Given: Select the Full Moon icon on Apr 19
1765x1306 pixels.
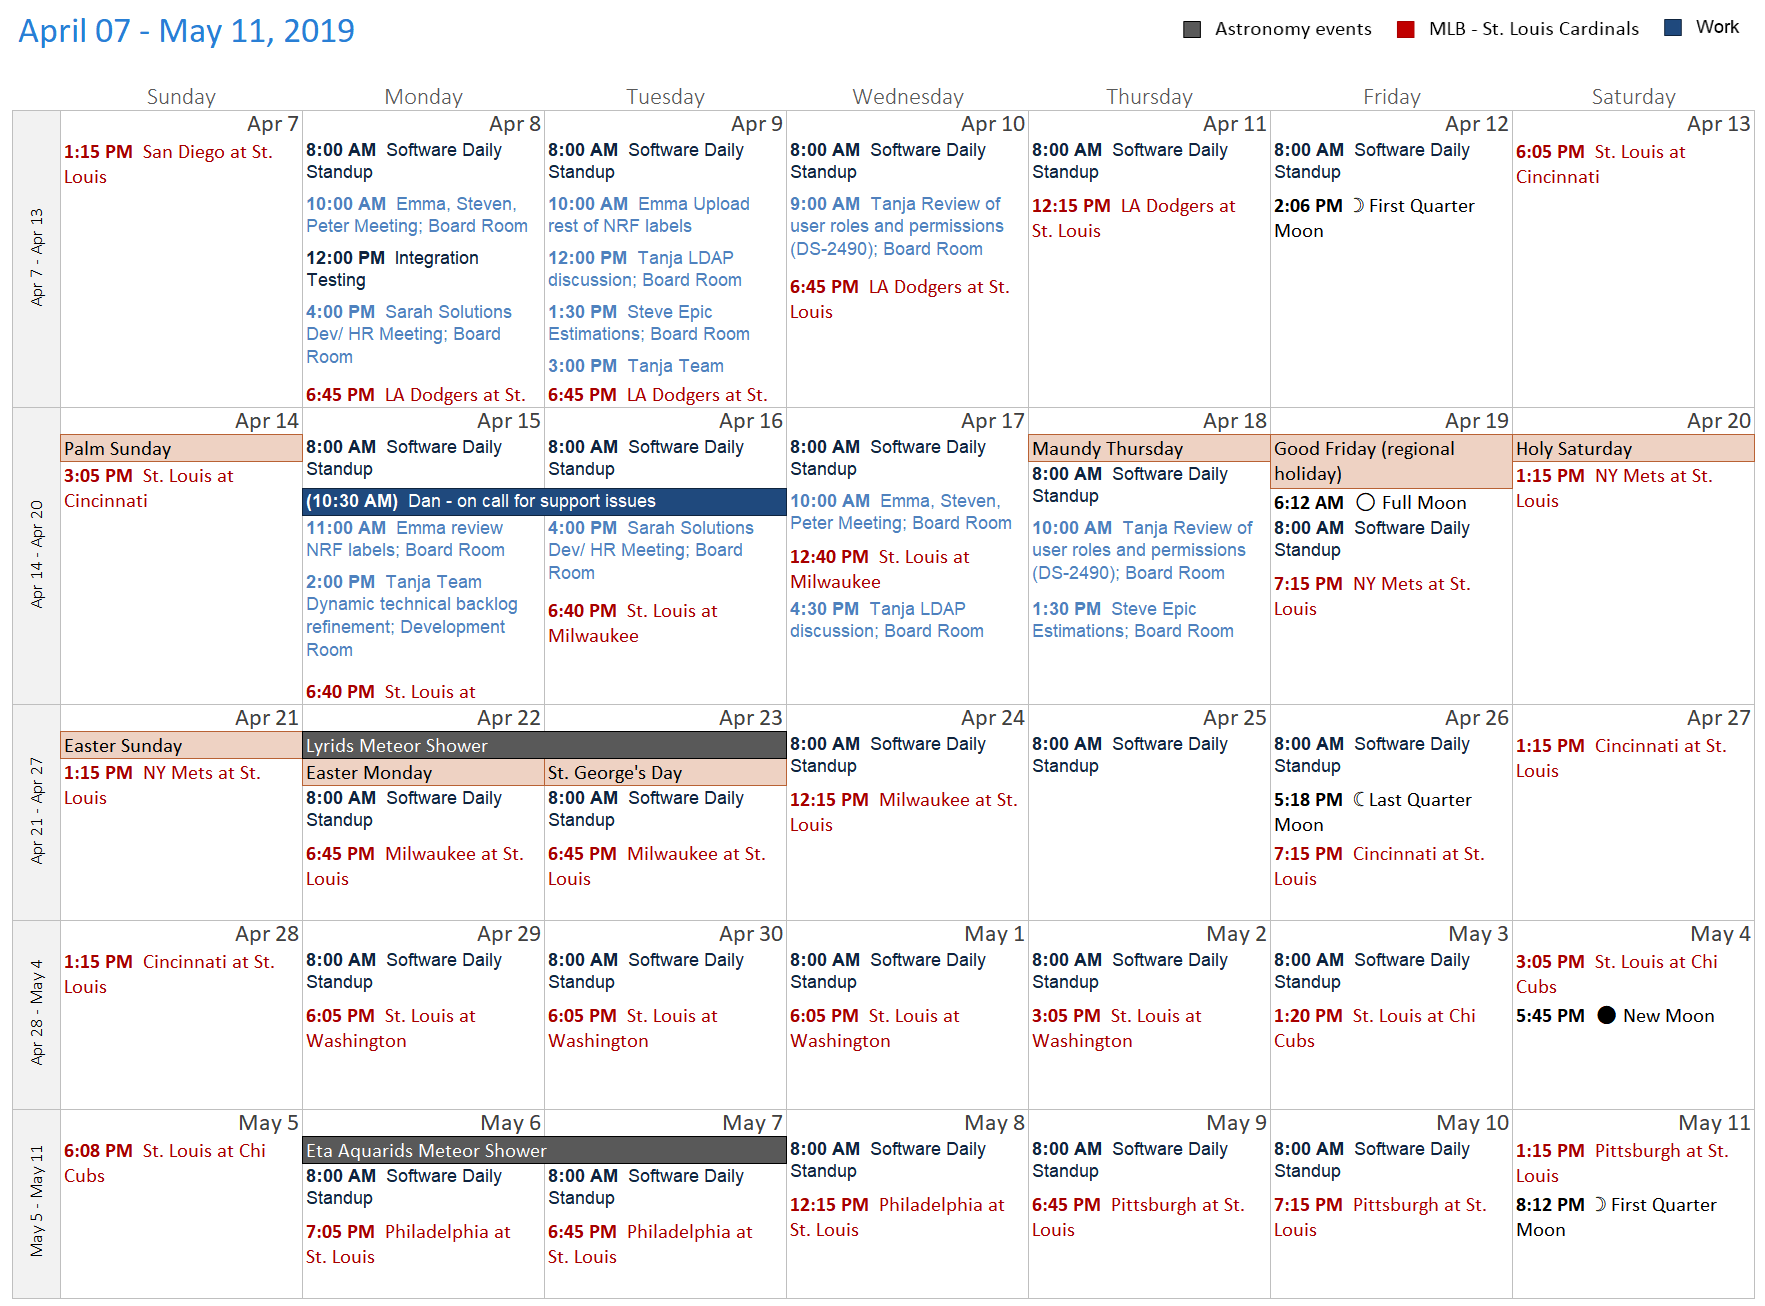Looking at the screenshot, I should click(1365, 503).
